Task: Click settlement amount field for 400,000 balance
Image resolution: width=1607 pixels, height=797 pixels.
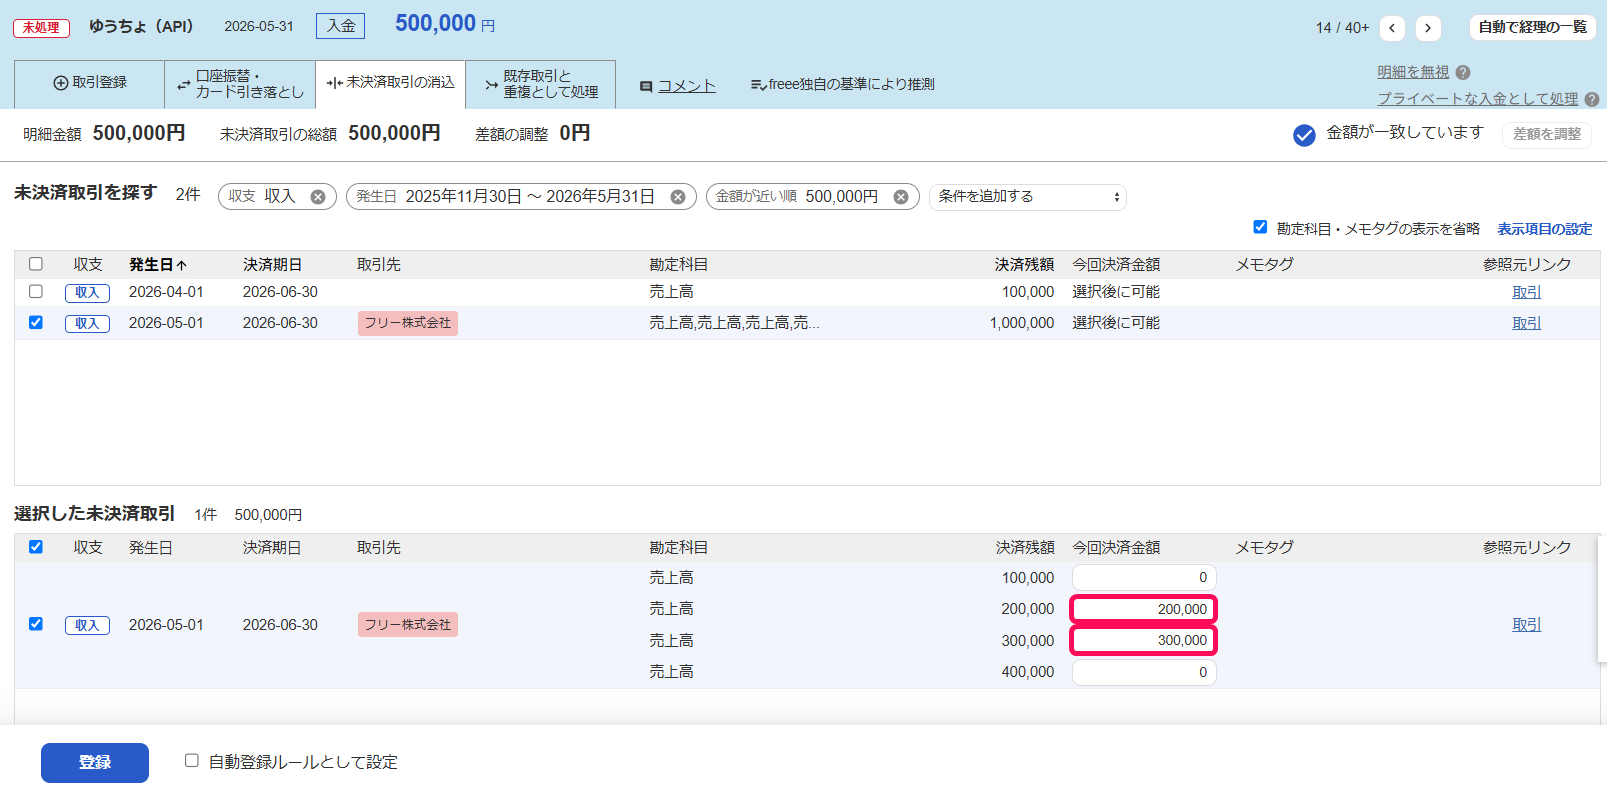Action: click(1144, 672)
